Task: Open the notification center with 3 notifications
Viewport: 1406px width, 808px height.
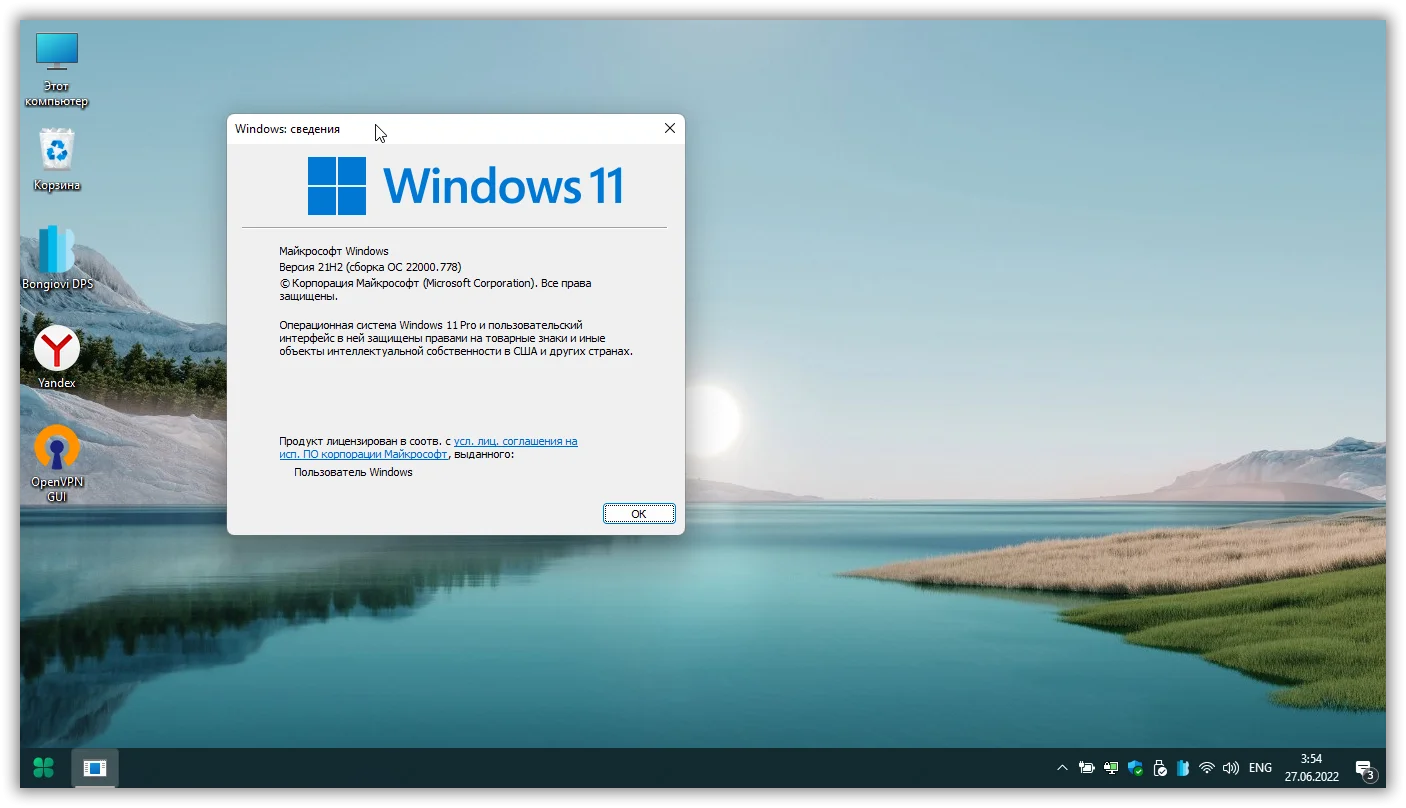Action: click(x=1365, y=769)
